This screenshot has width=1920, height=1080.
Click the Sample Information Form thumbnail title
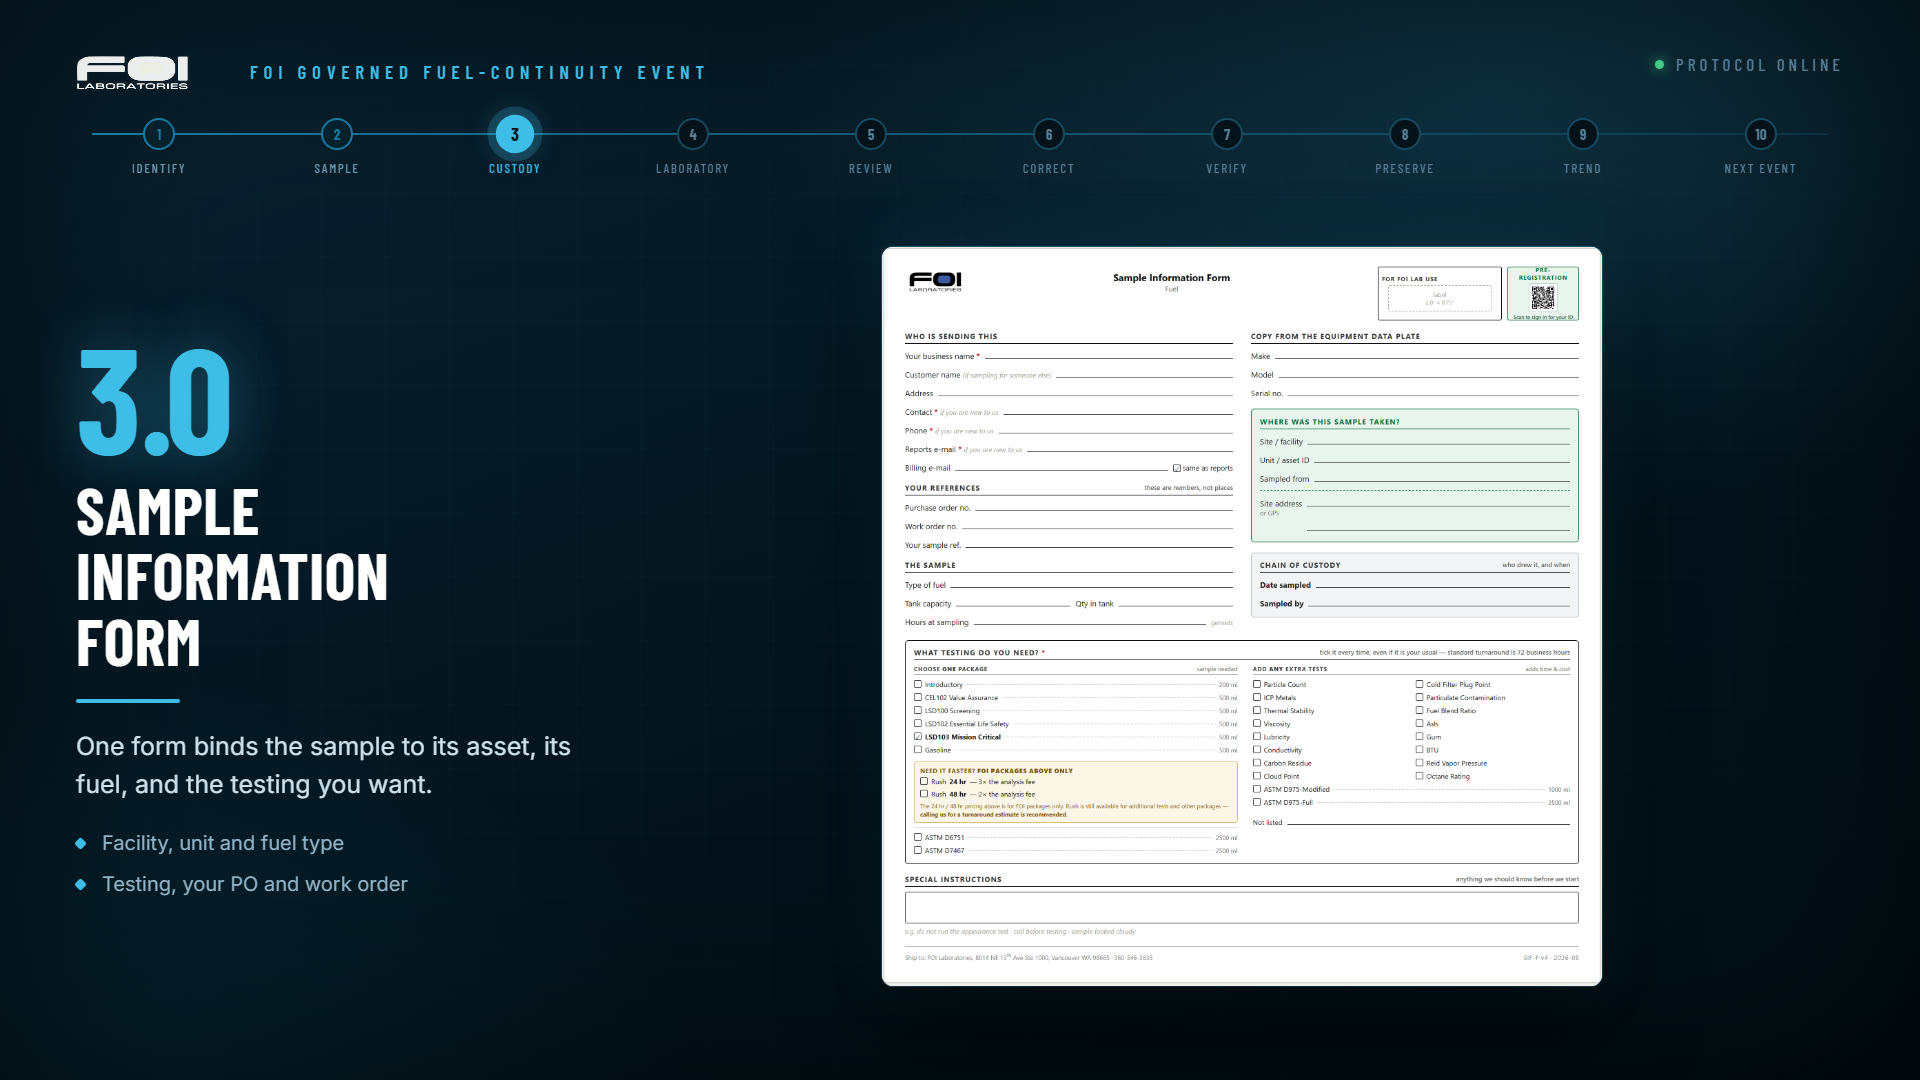(x=1171, y=278)
